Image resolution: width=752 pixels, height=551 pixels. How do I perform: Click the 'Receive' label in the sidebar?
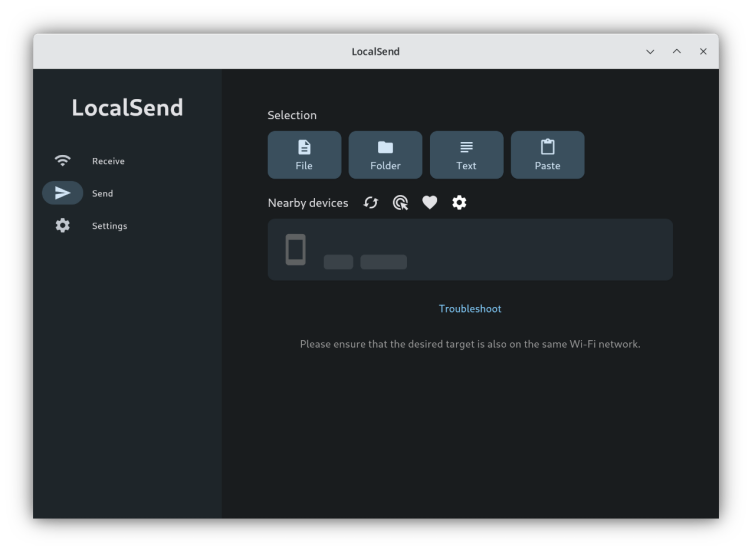[x=108, y=161]
